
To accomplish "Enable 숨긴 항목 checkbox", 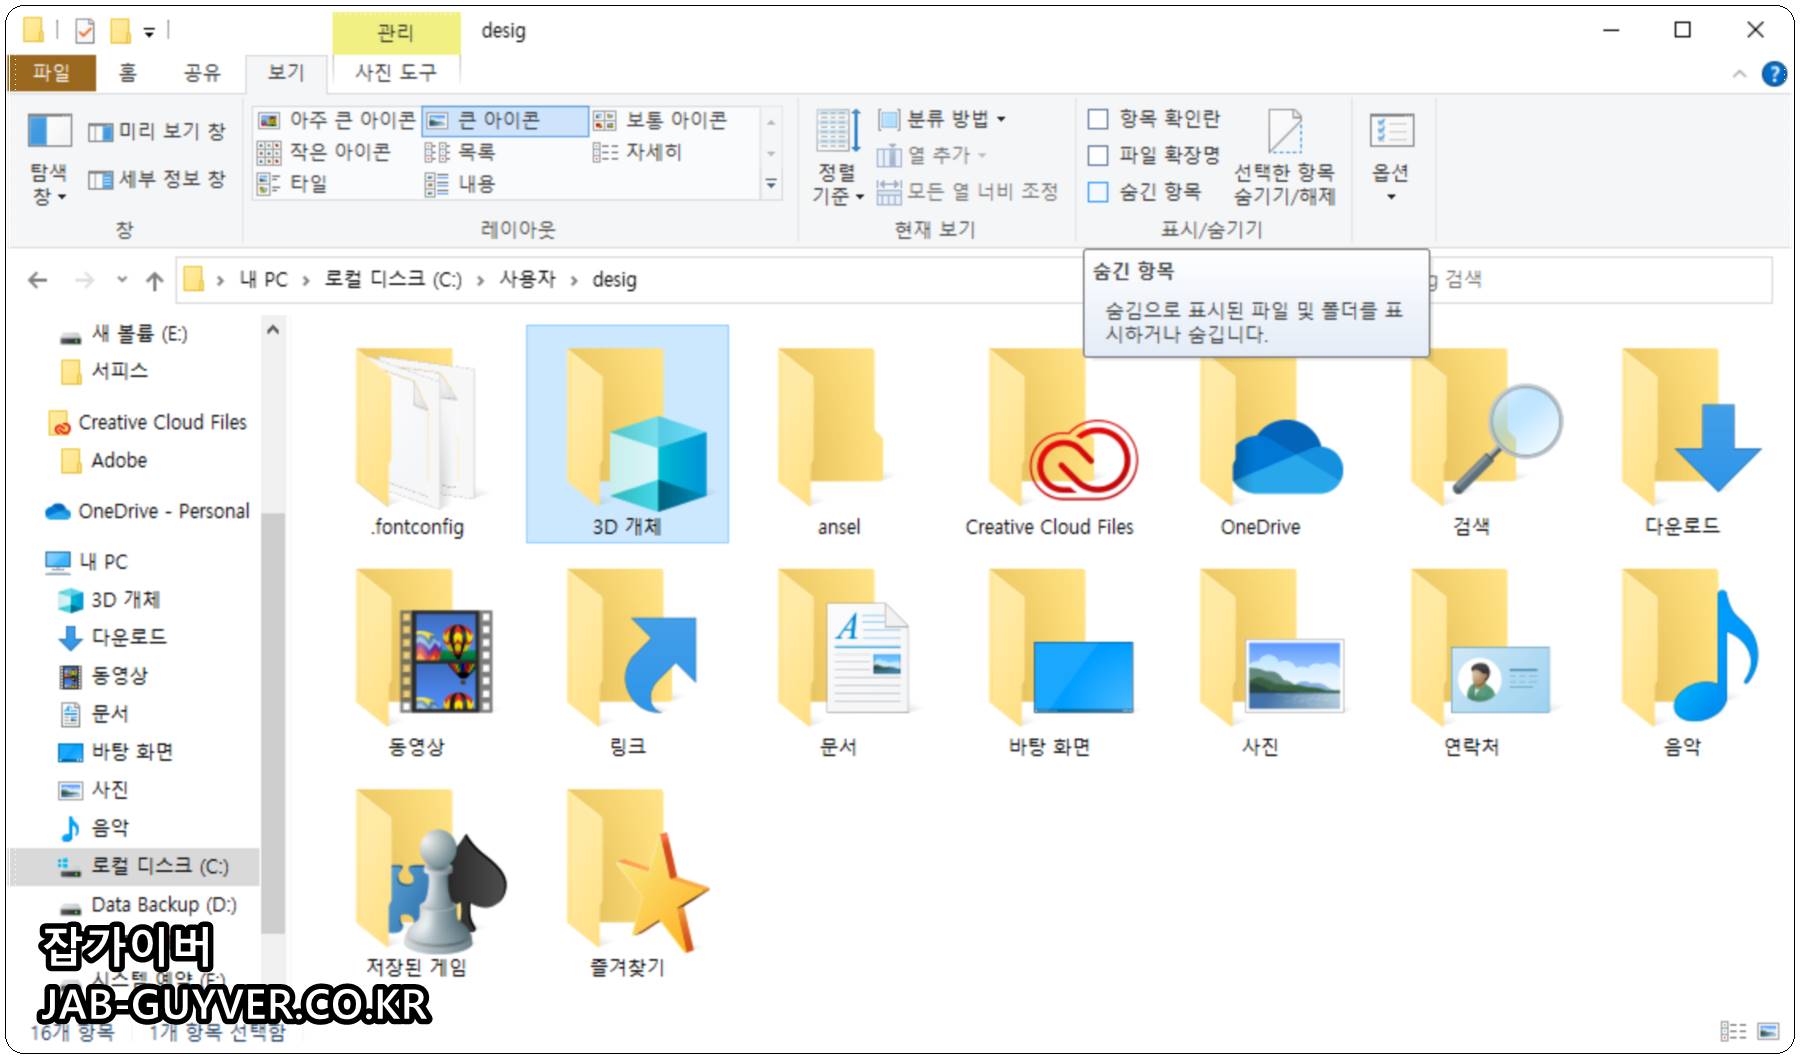I will point(1098,191).
